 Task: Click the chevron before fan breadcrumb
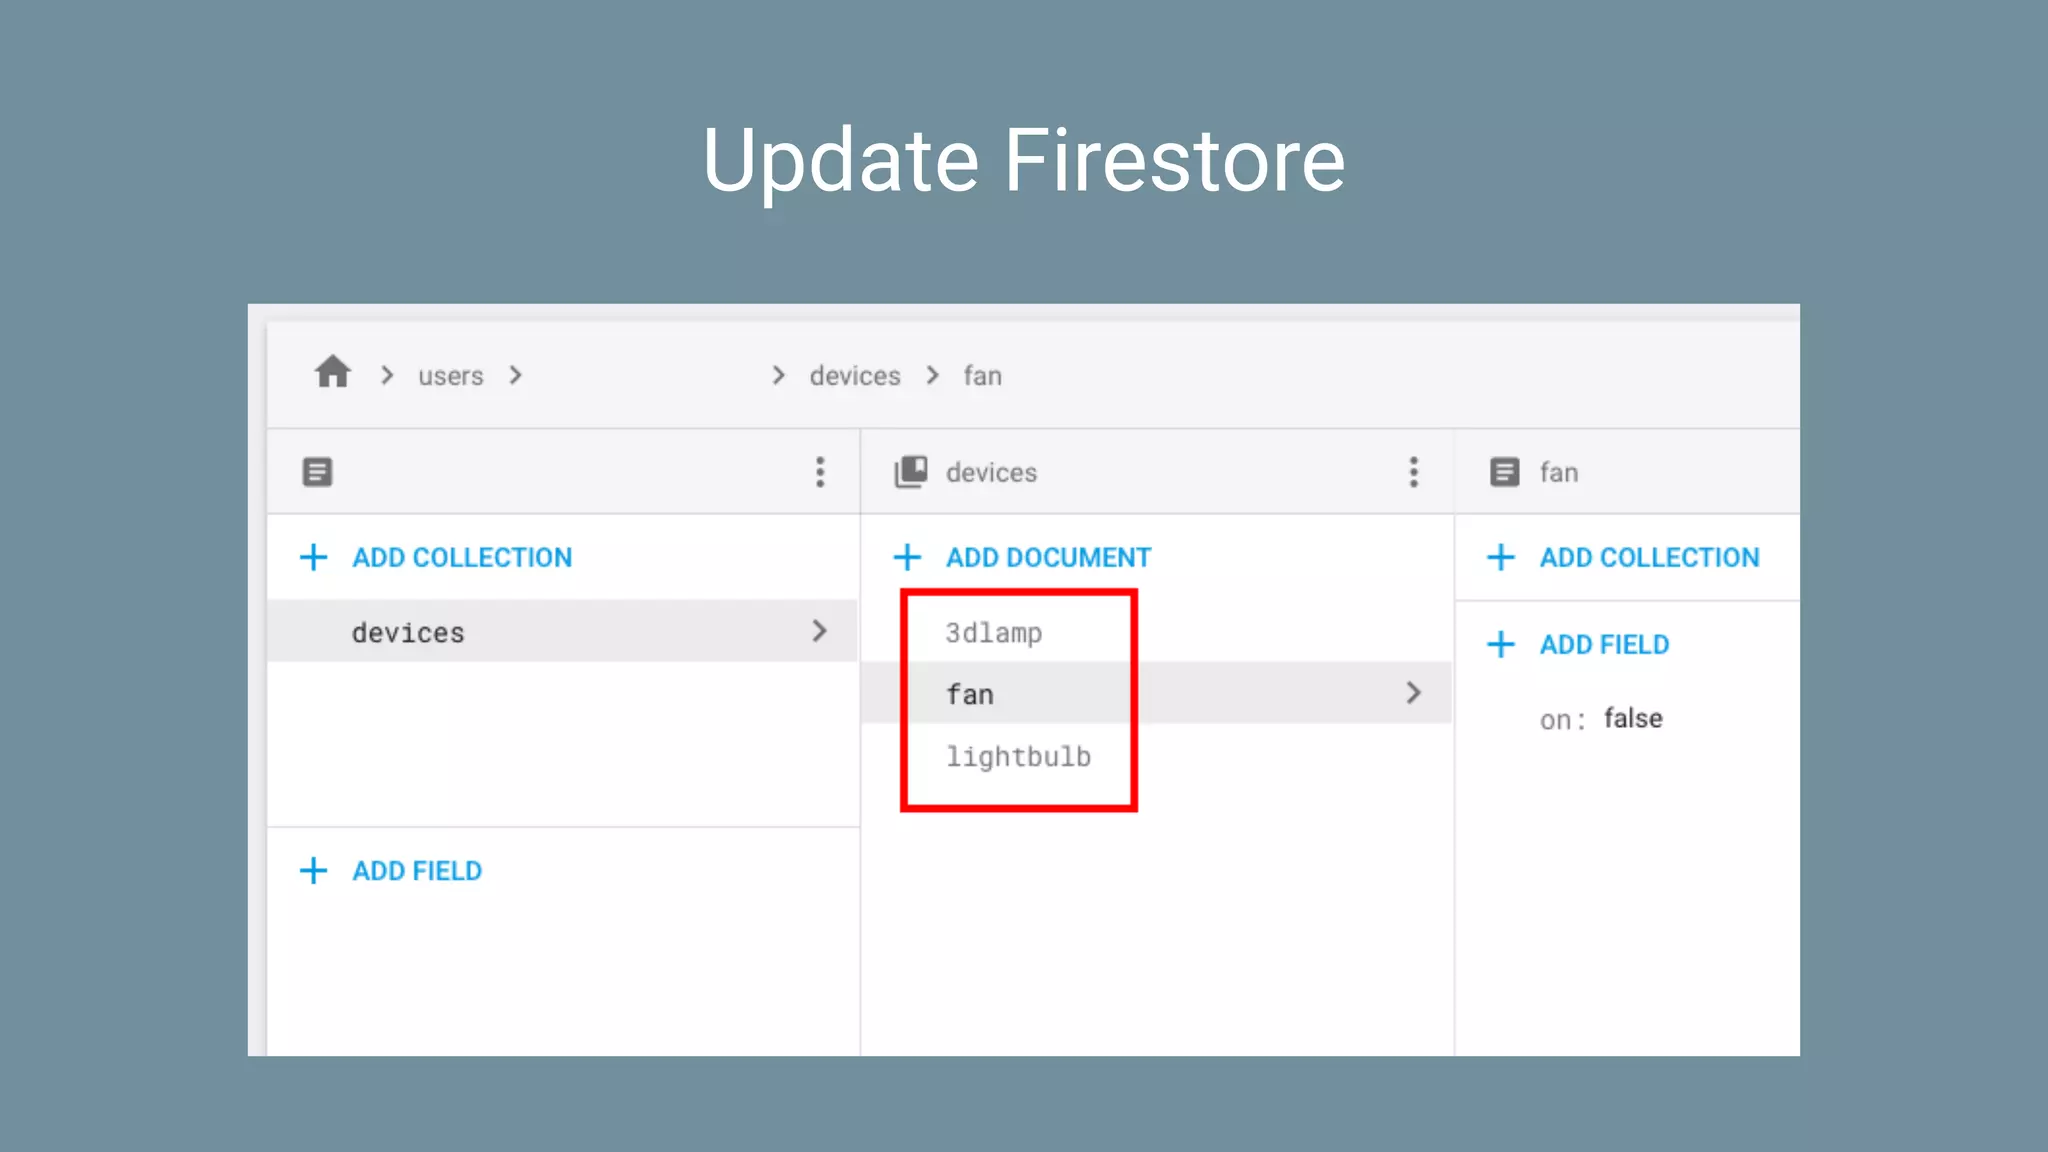point(932,375)
